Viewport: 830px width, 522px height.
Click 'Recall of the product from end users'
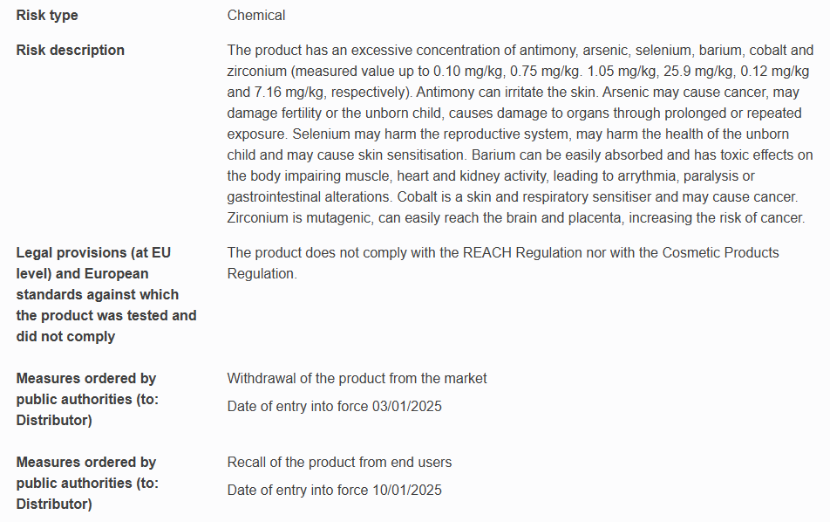[339, 462]
